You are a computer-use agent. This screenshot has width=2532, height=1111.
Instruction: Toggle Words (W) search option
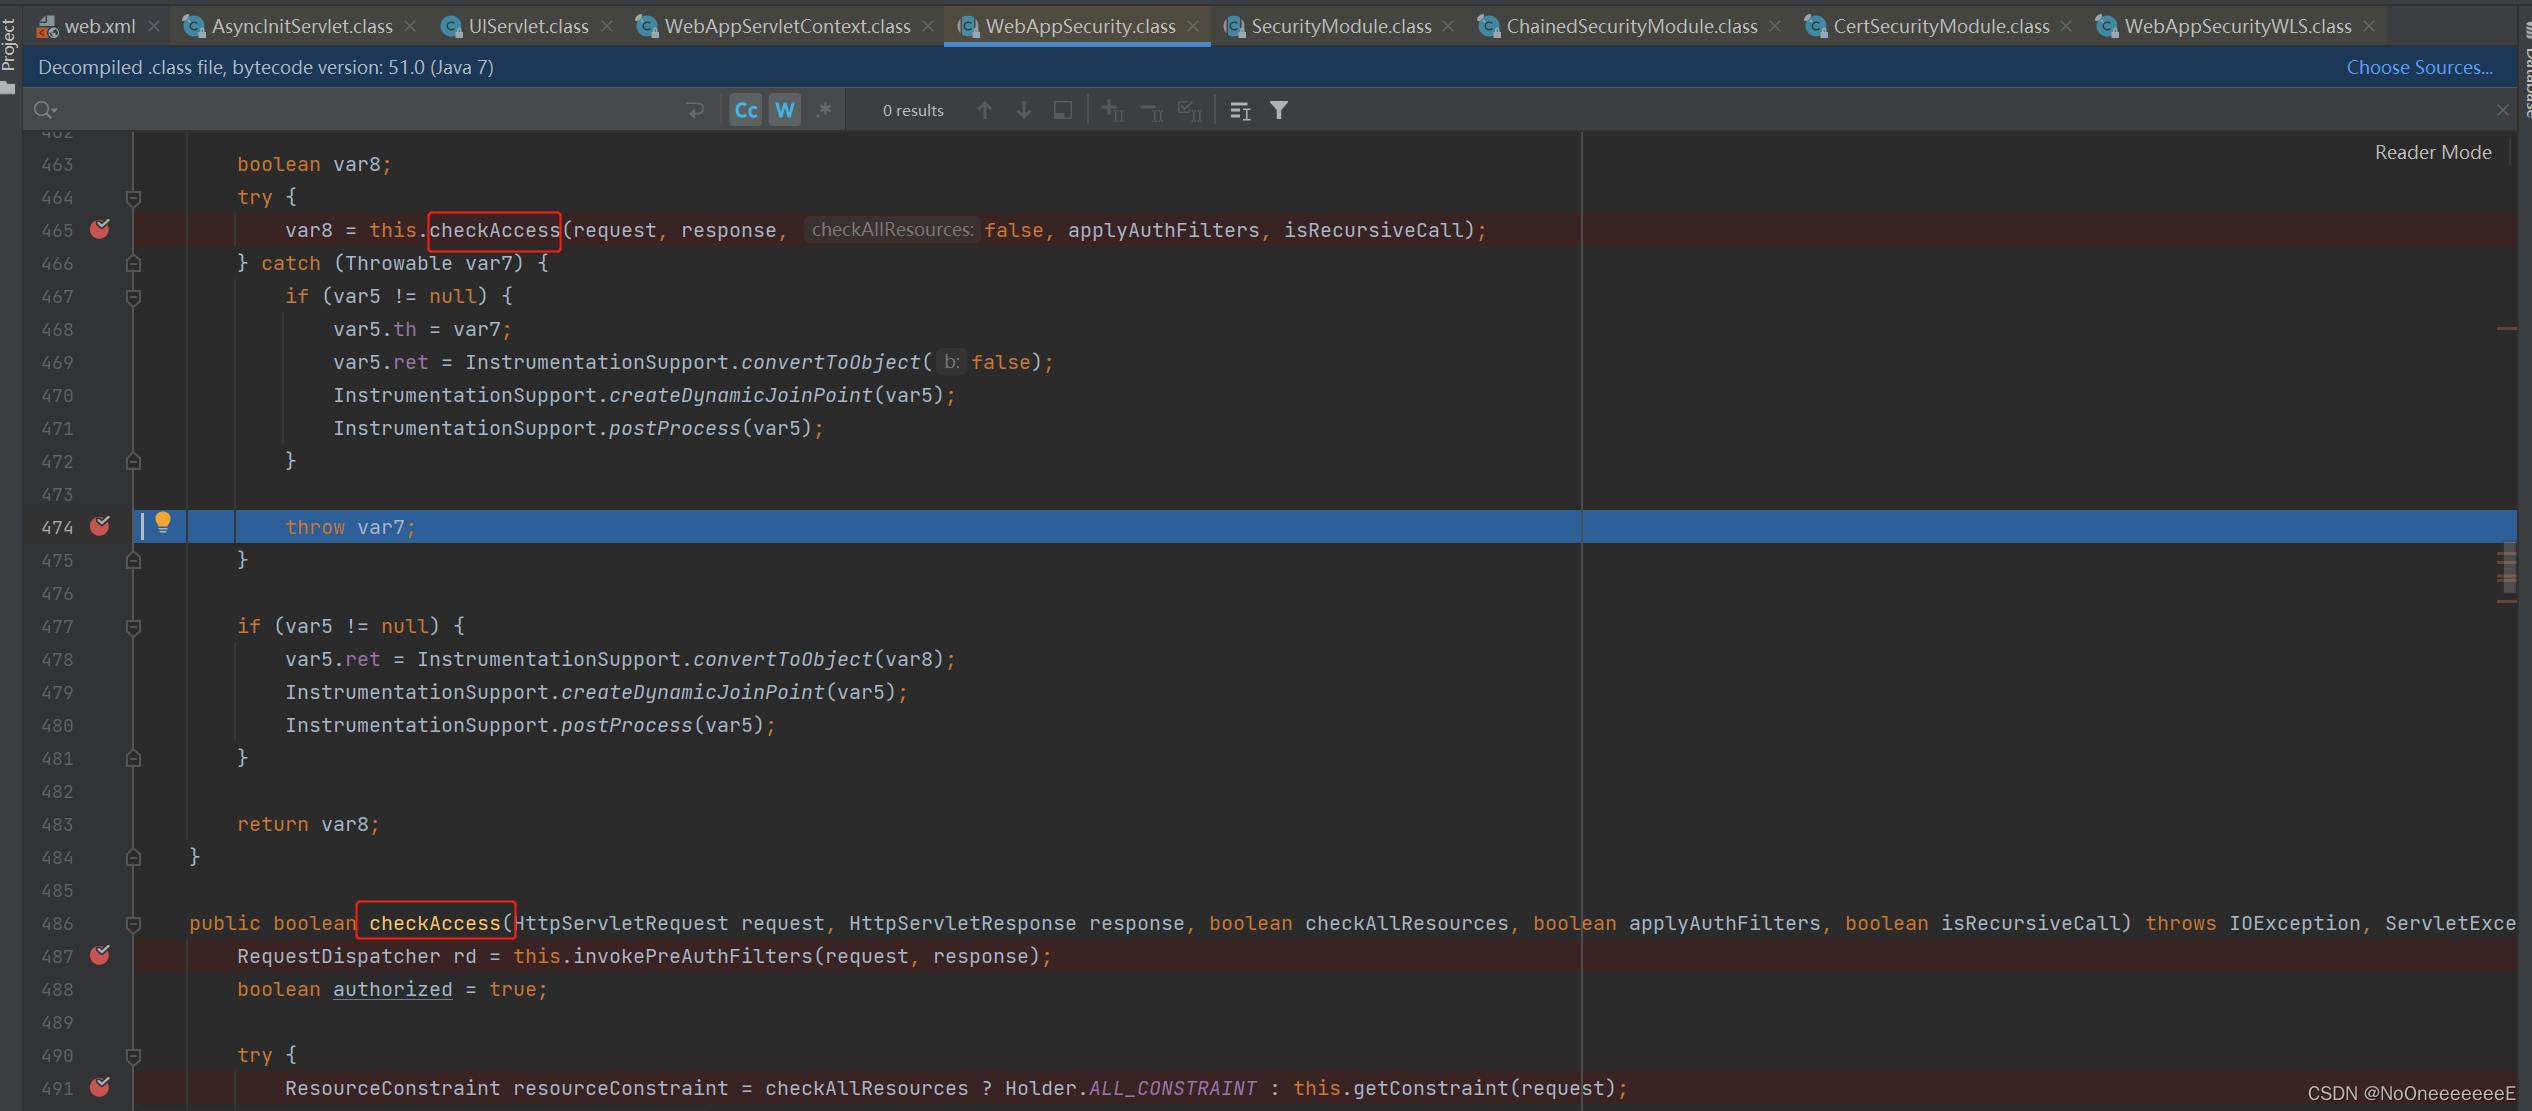click(x=785, y=110)
